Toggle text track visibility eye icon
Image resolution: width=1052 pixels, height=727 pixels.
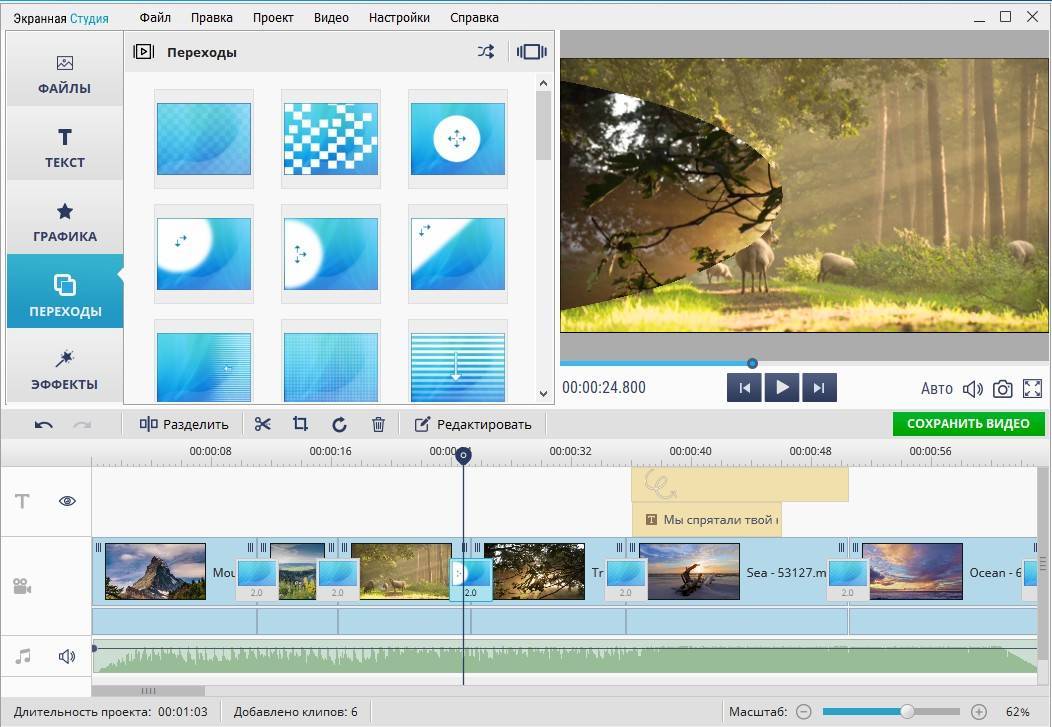pos(67,501)
